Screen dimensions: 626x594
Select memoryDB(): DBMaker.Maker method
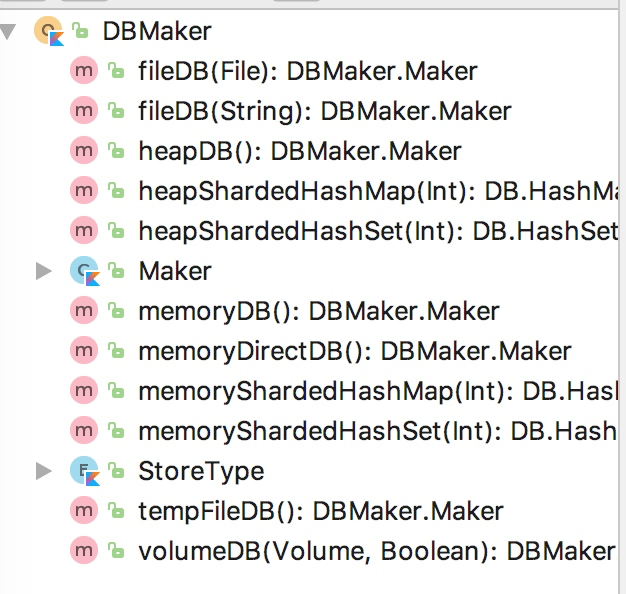click(x=319, y=312)
